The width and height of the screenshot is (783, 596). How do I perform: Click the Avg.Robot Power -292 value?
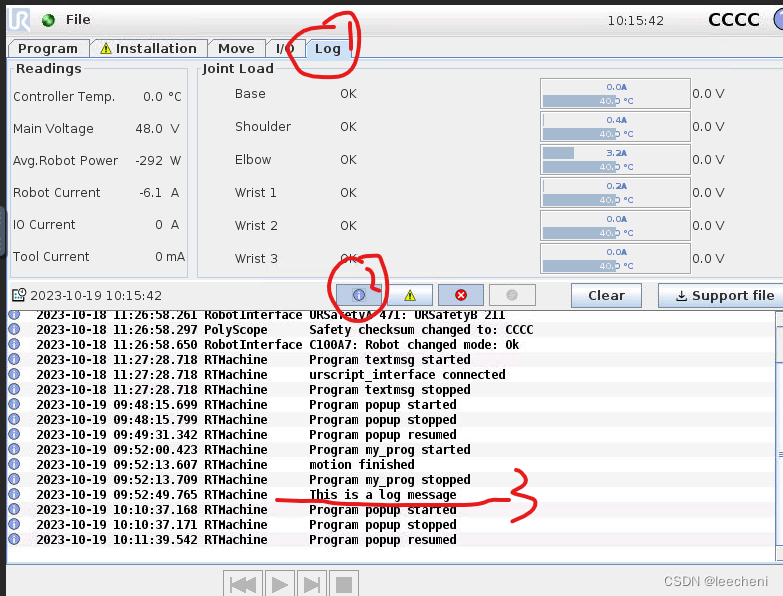click(149, 161)
